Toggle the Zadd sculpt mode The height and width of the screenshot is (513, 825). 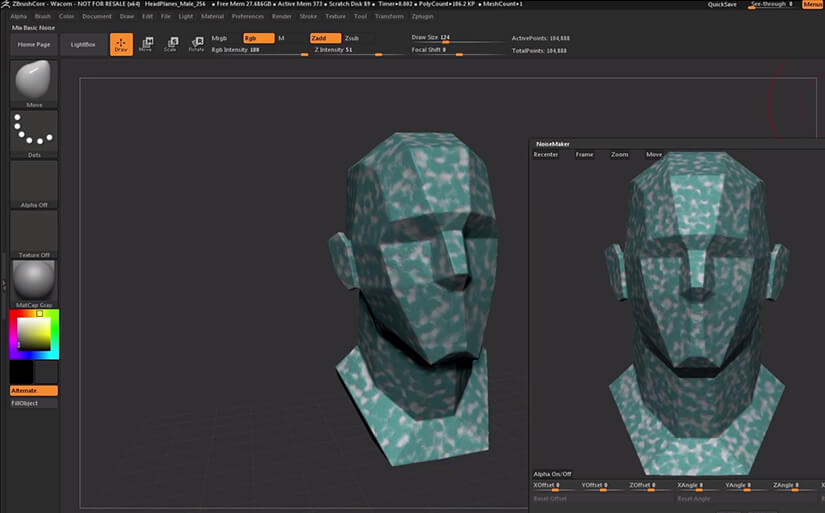point(325,38)
